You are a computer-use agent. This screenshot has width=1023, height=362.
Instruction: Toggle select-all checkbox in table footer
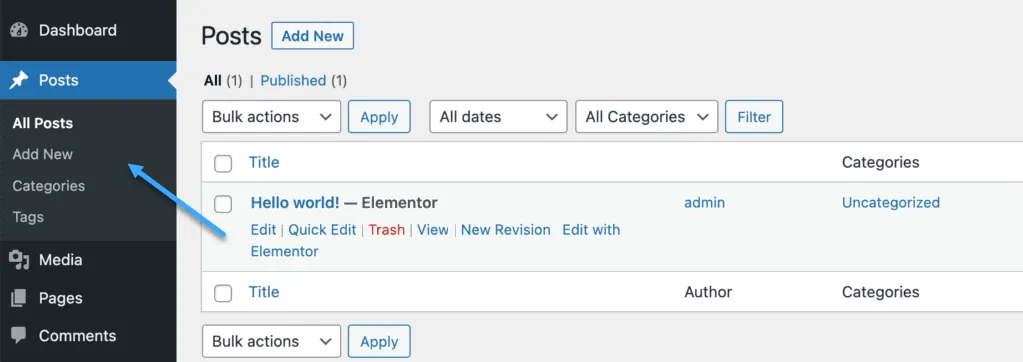(223, 293)
